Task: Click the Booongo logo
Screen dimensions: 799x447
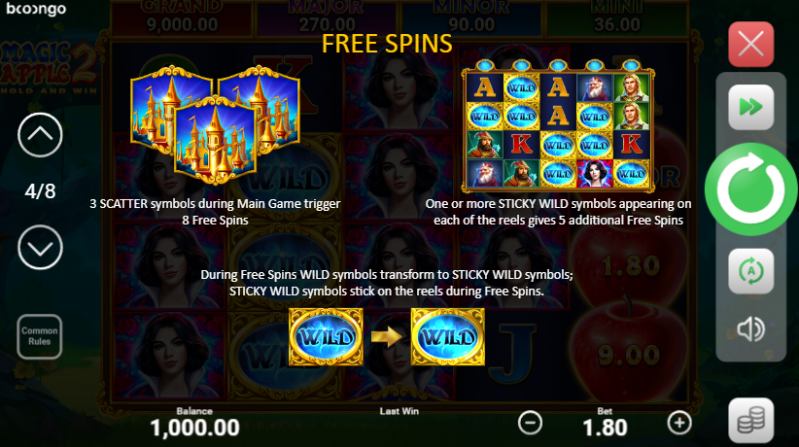Action: [36, 9]
